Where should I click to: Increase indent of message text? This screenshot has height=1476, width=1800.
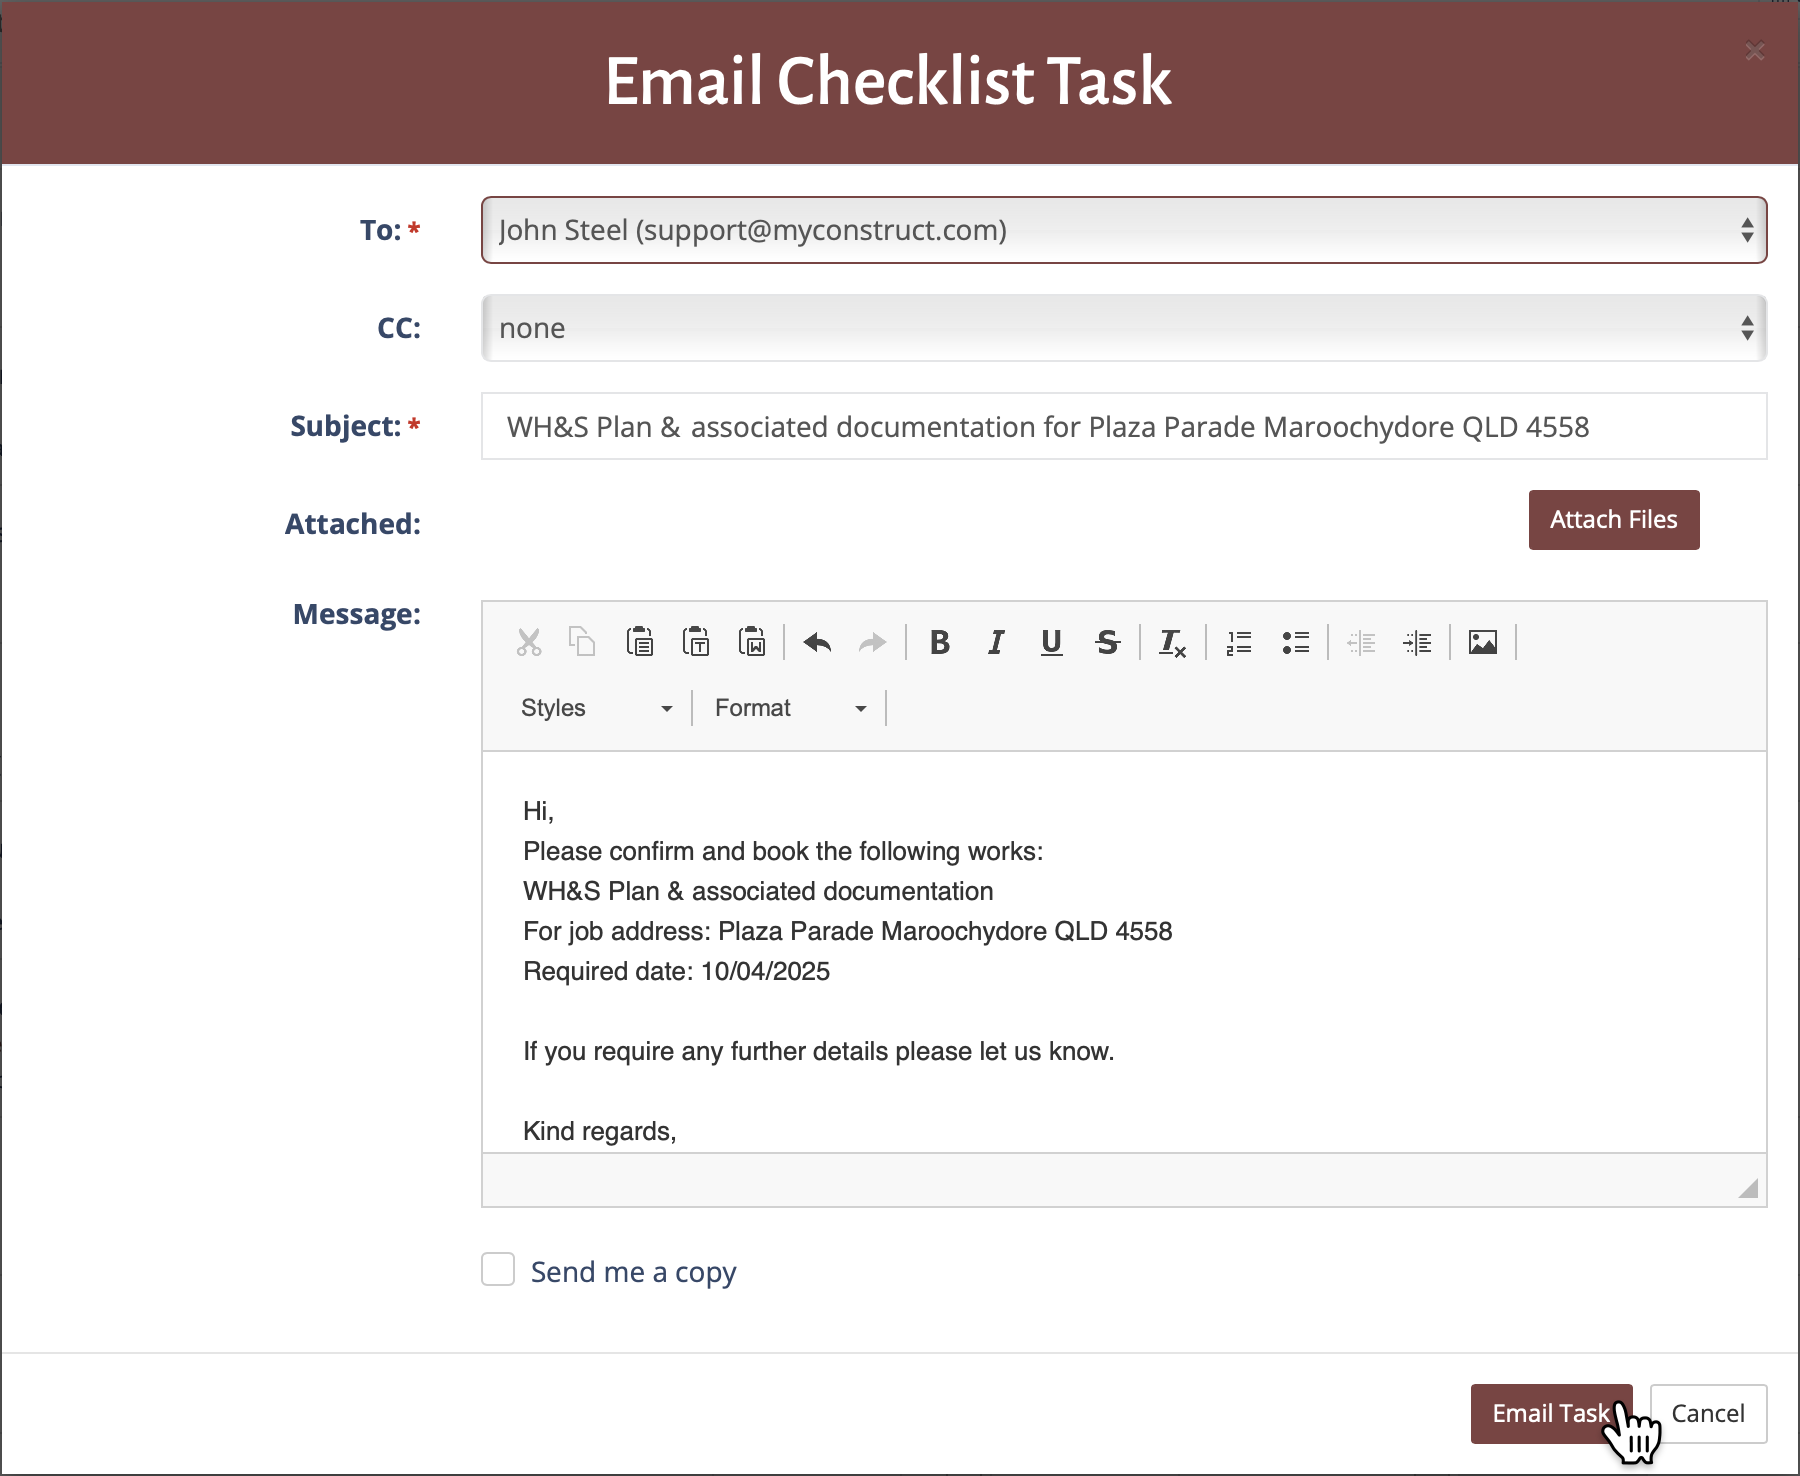tap(1417, 642)
